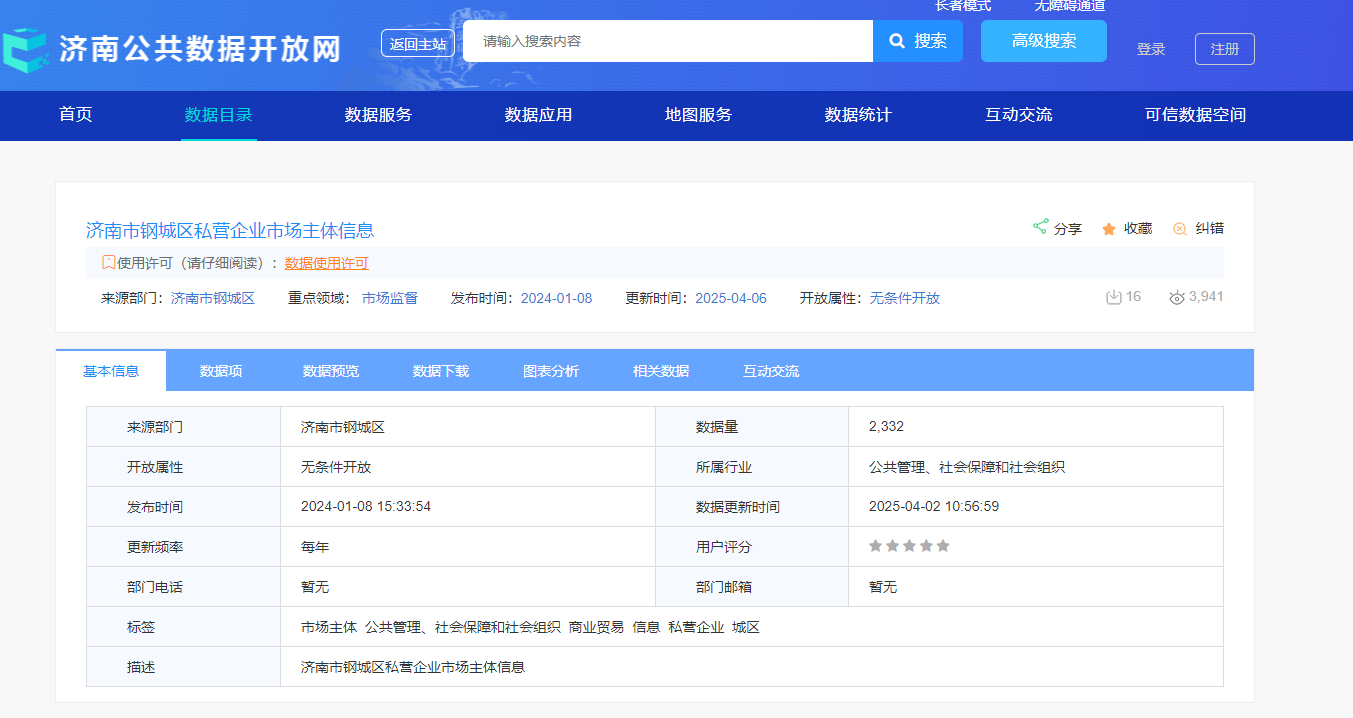Click the 商业贸易 tag
Viewport: 1353px width, 718px height.
tap(596, 627)
